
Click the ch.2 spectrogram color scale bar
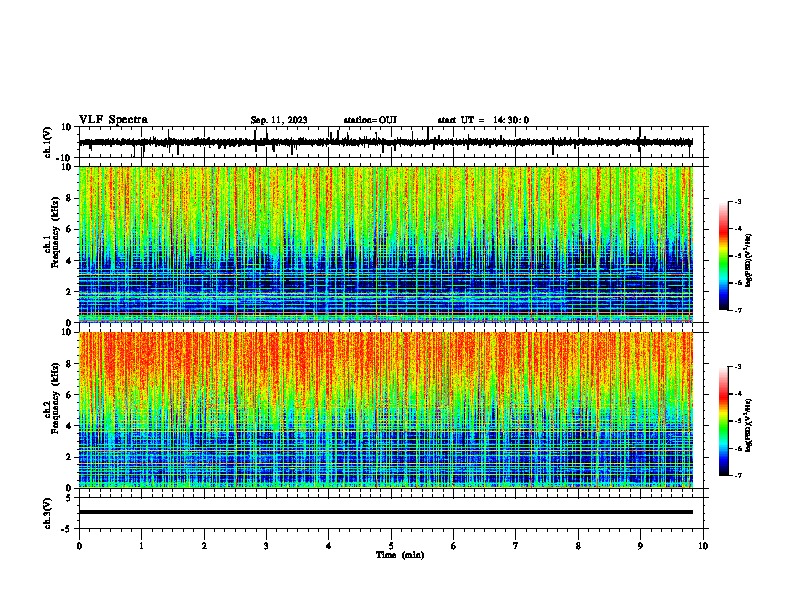pos(724,421)
